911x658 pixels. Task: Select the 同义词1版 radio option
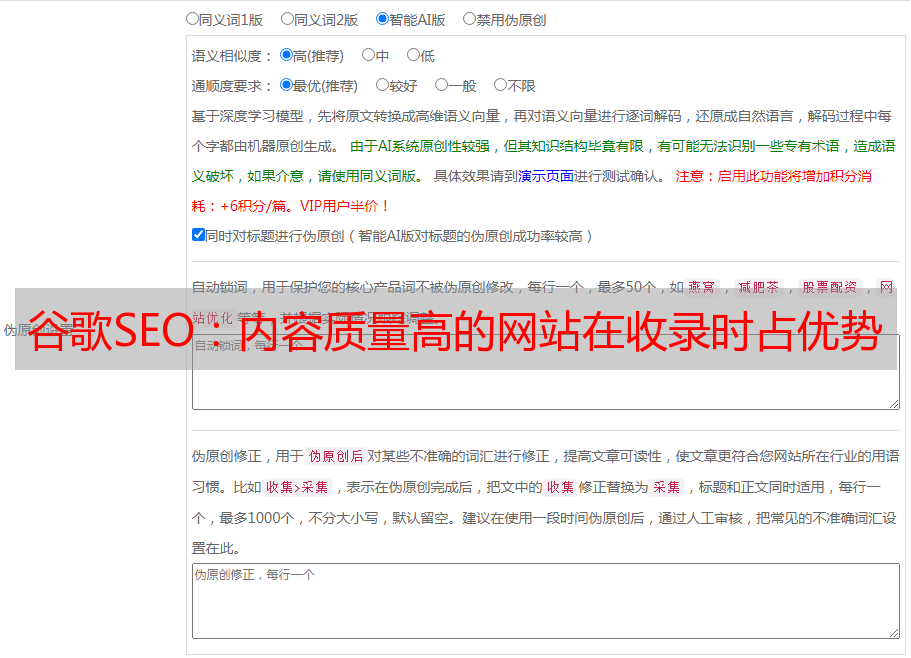(192, 19)
